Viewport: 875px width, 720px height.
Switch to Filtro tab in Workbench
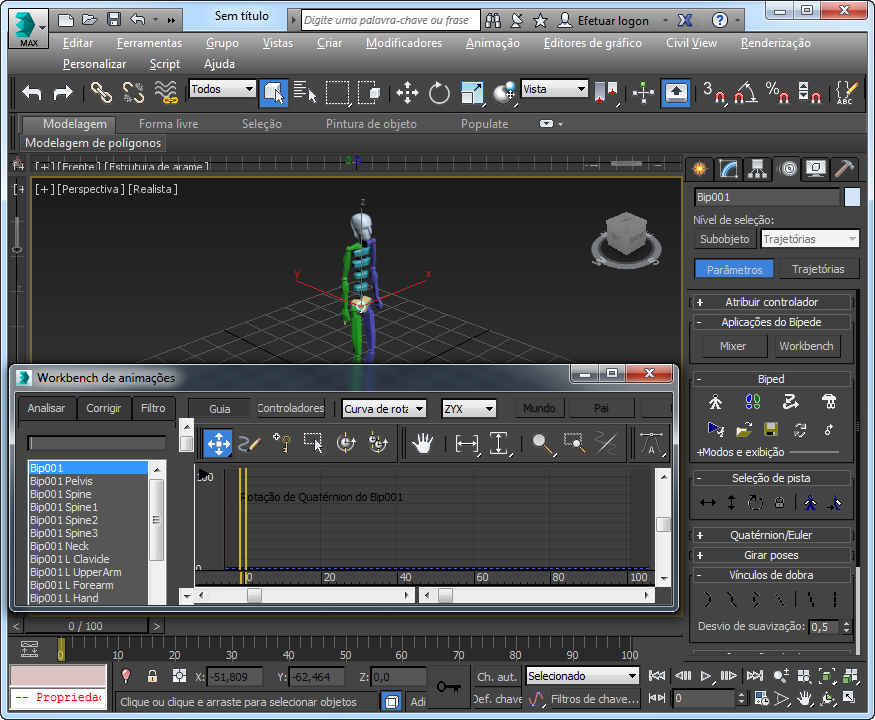pyautogui.click(x=153, y=408)
